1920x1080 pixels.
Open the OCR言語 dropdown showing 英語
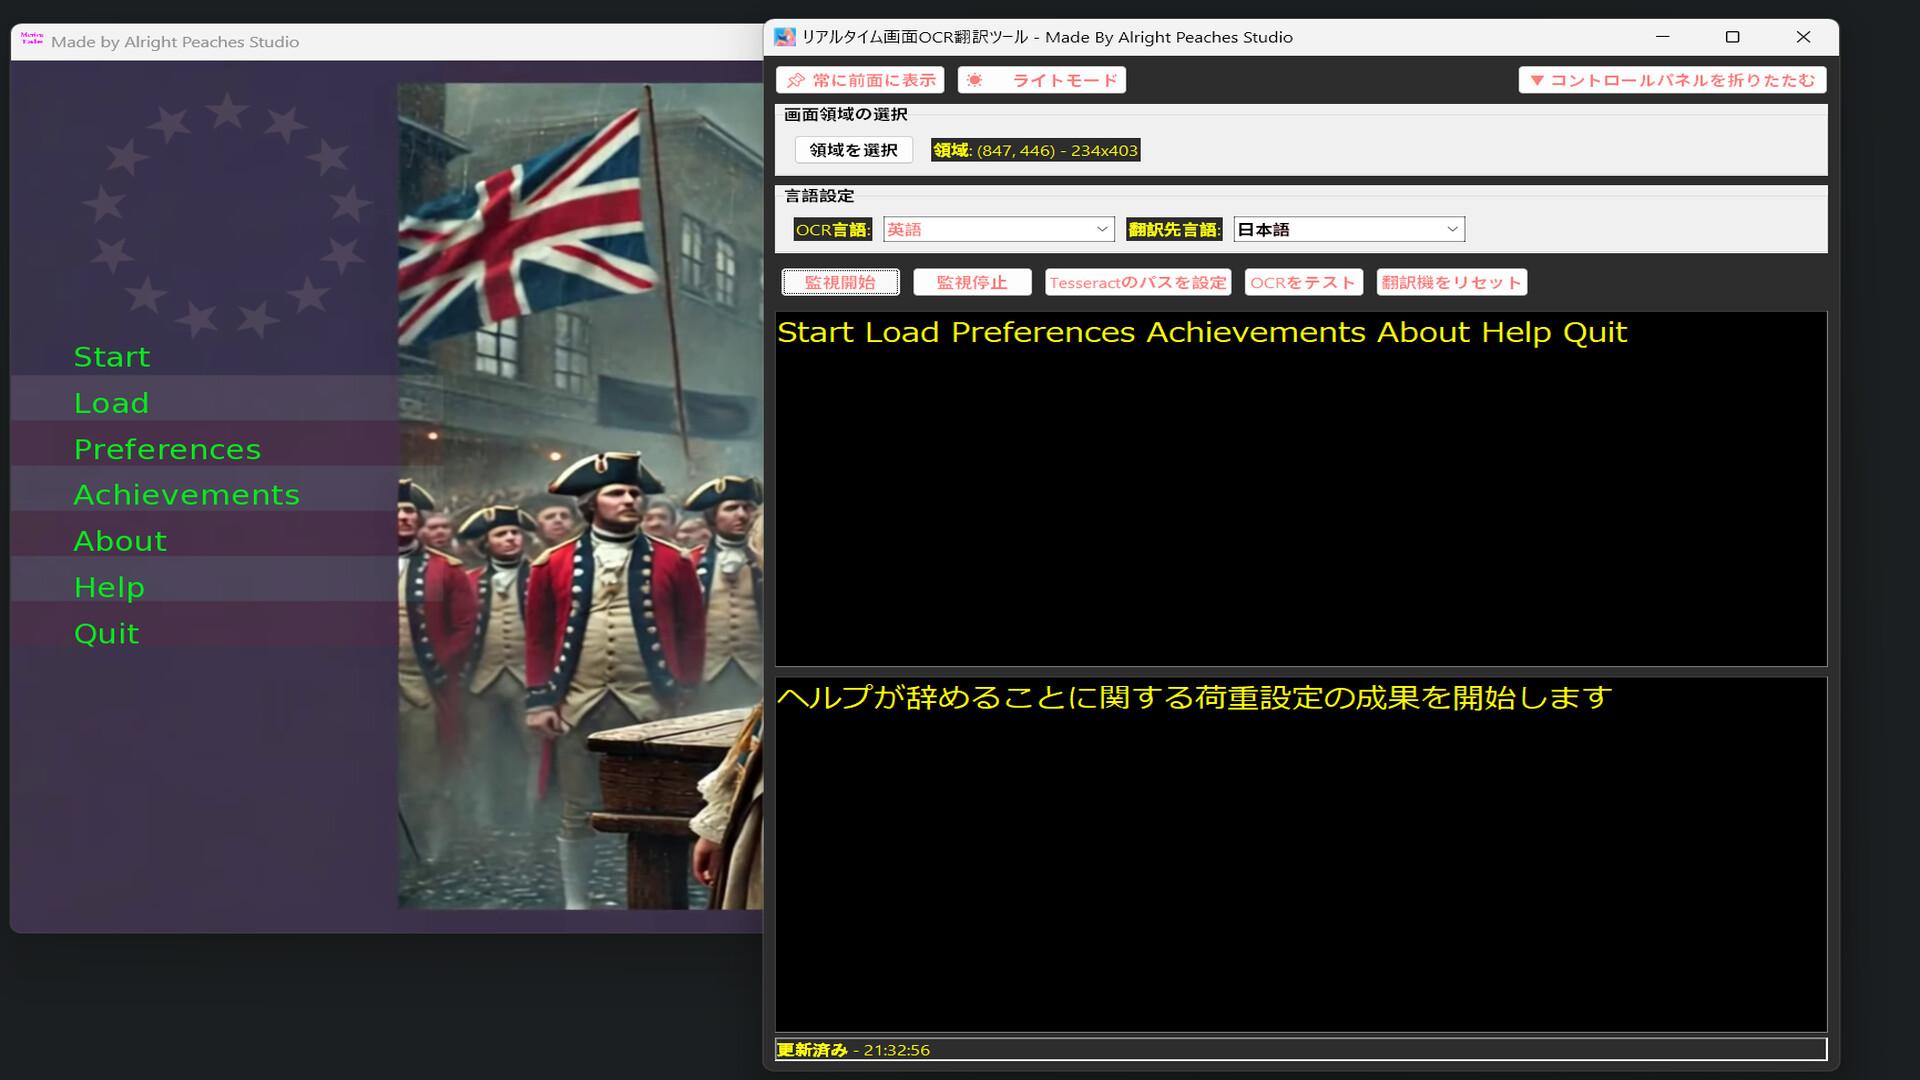[997, 229]
